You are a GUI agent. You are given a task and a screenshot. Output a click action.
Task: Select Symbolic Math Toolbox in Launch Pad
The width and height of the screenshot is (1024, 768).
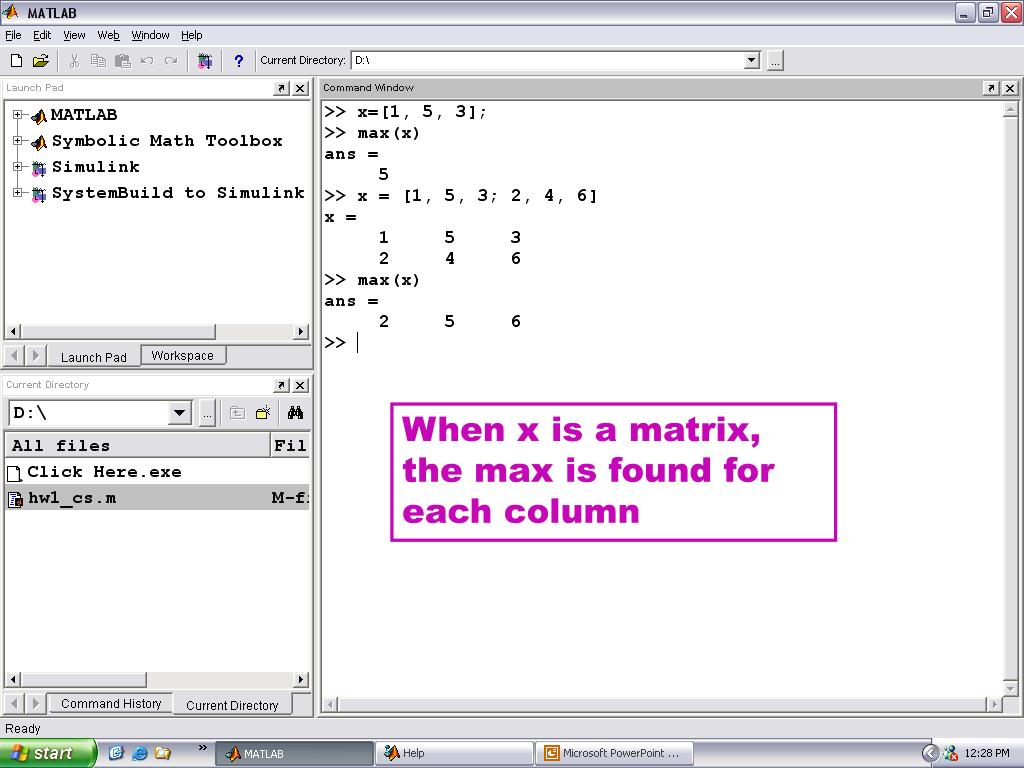[x=167, y=141]
